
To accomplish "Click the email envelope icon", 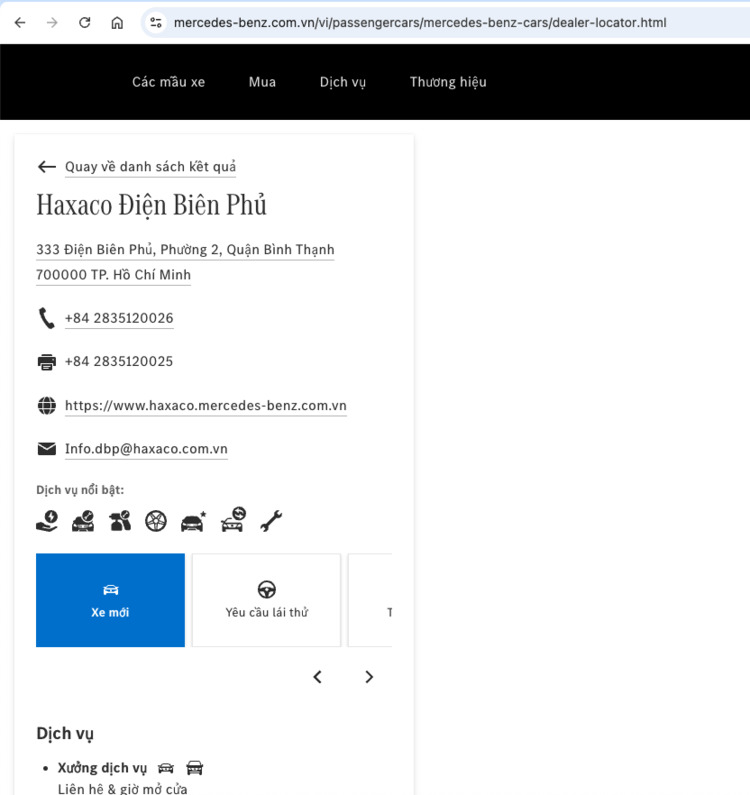I will click(47, 449).
